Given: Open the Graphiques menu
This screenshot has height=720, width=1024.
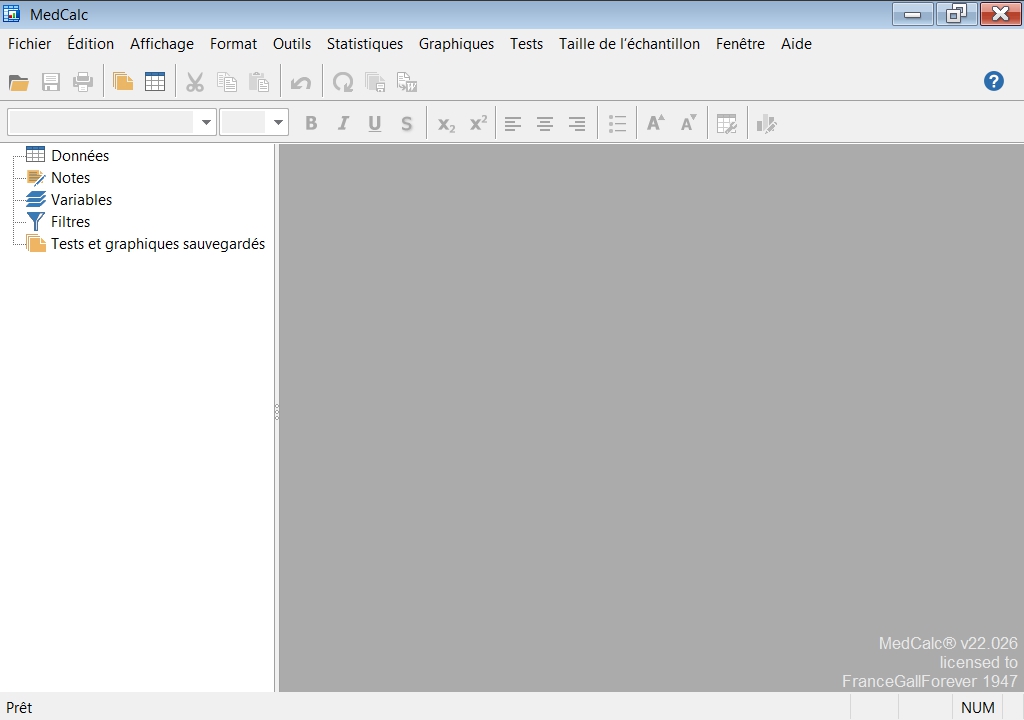Looking at the screenshot, I should [456, 44].
